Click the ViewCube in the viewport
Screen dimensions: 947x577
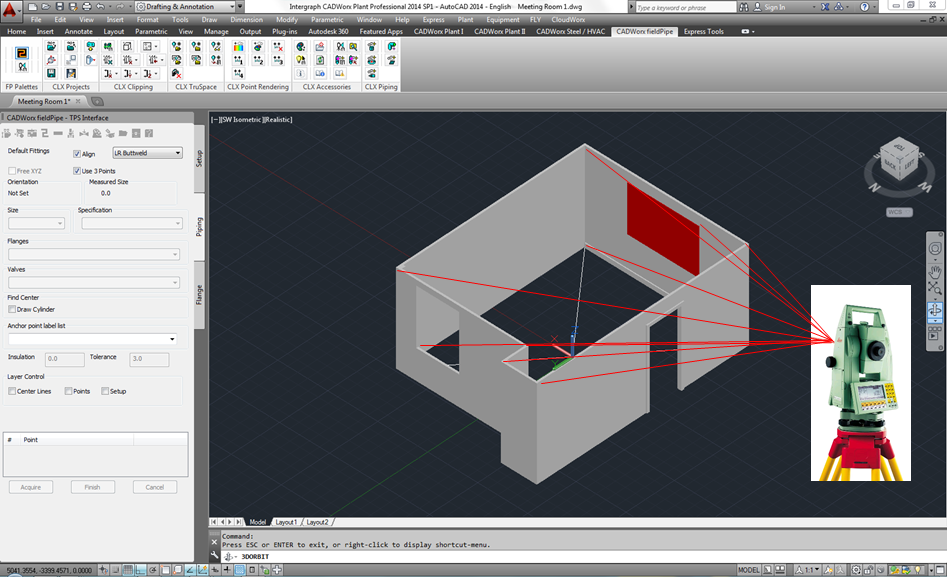(899, 159)
